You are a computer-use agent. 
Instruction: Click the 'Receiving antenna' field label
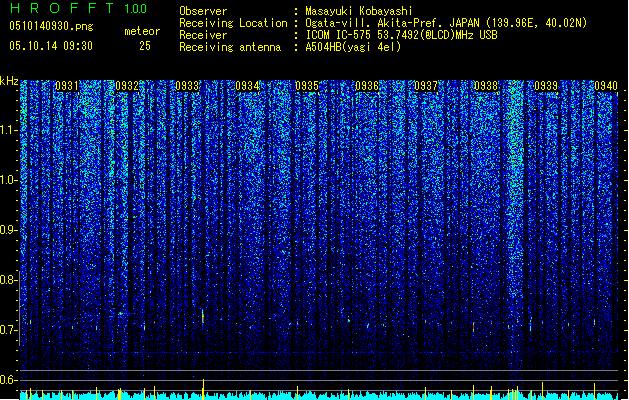coord(230,47)
